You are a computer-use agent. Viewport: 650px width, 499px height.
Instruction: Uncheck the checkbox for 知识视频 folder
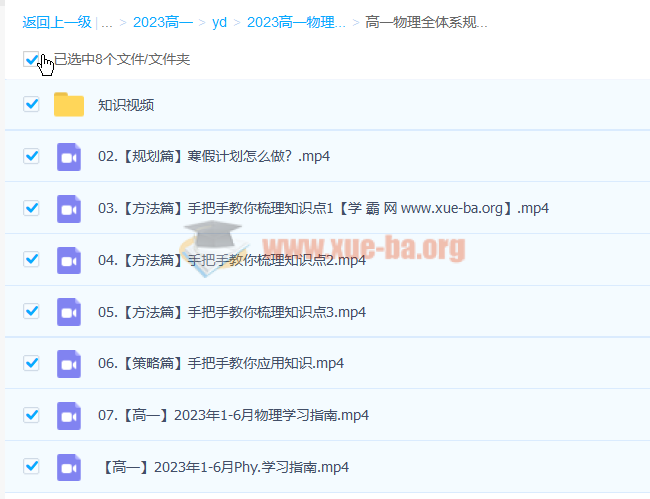31,105
